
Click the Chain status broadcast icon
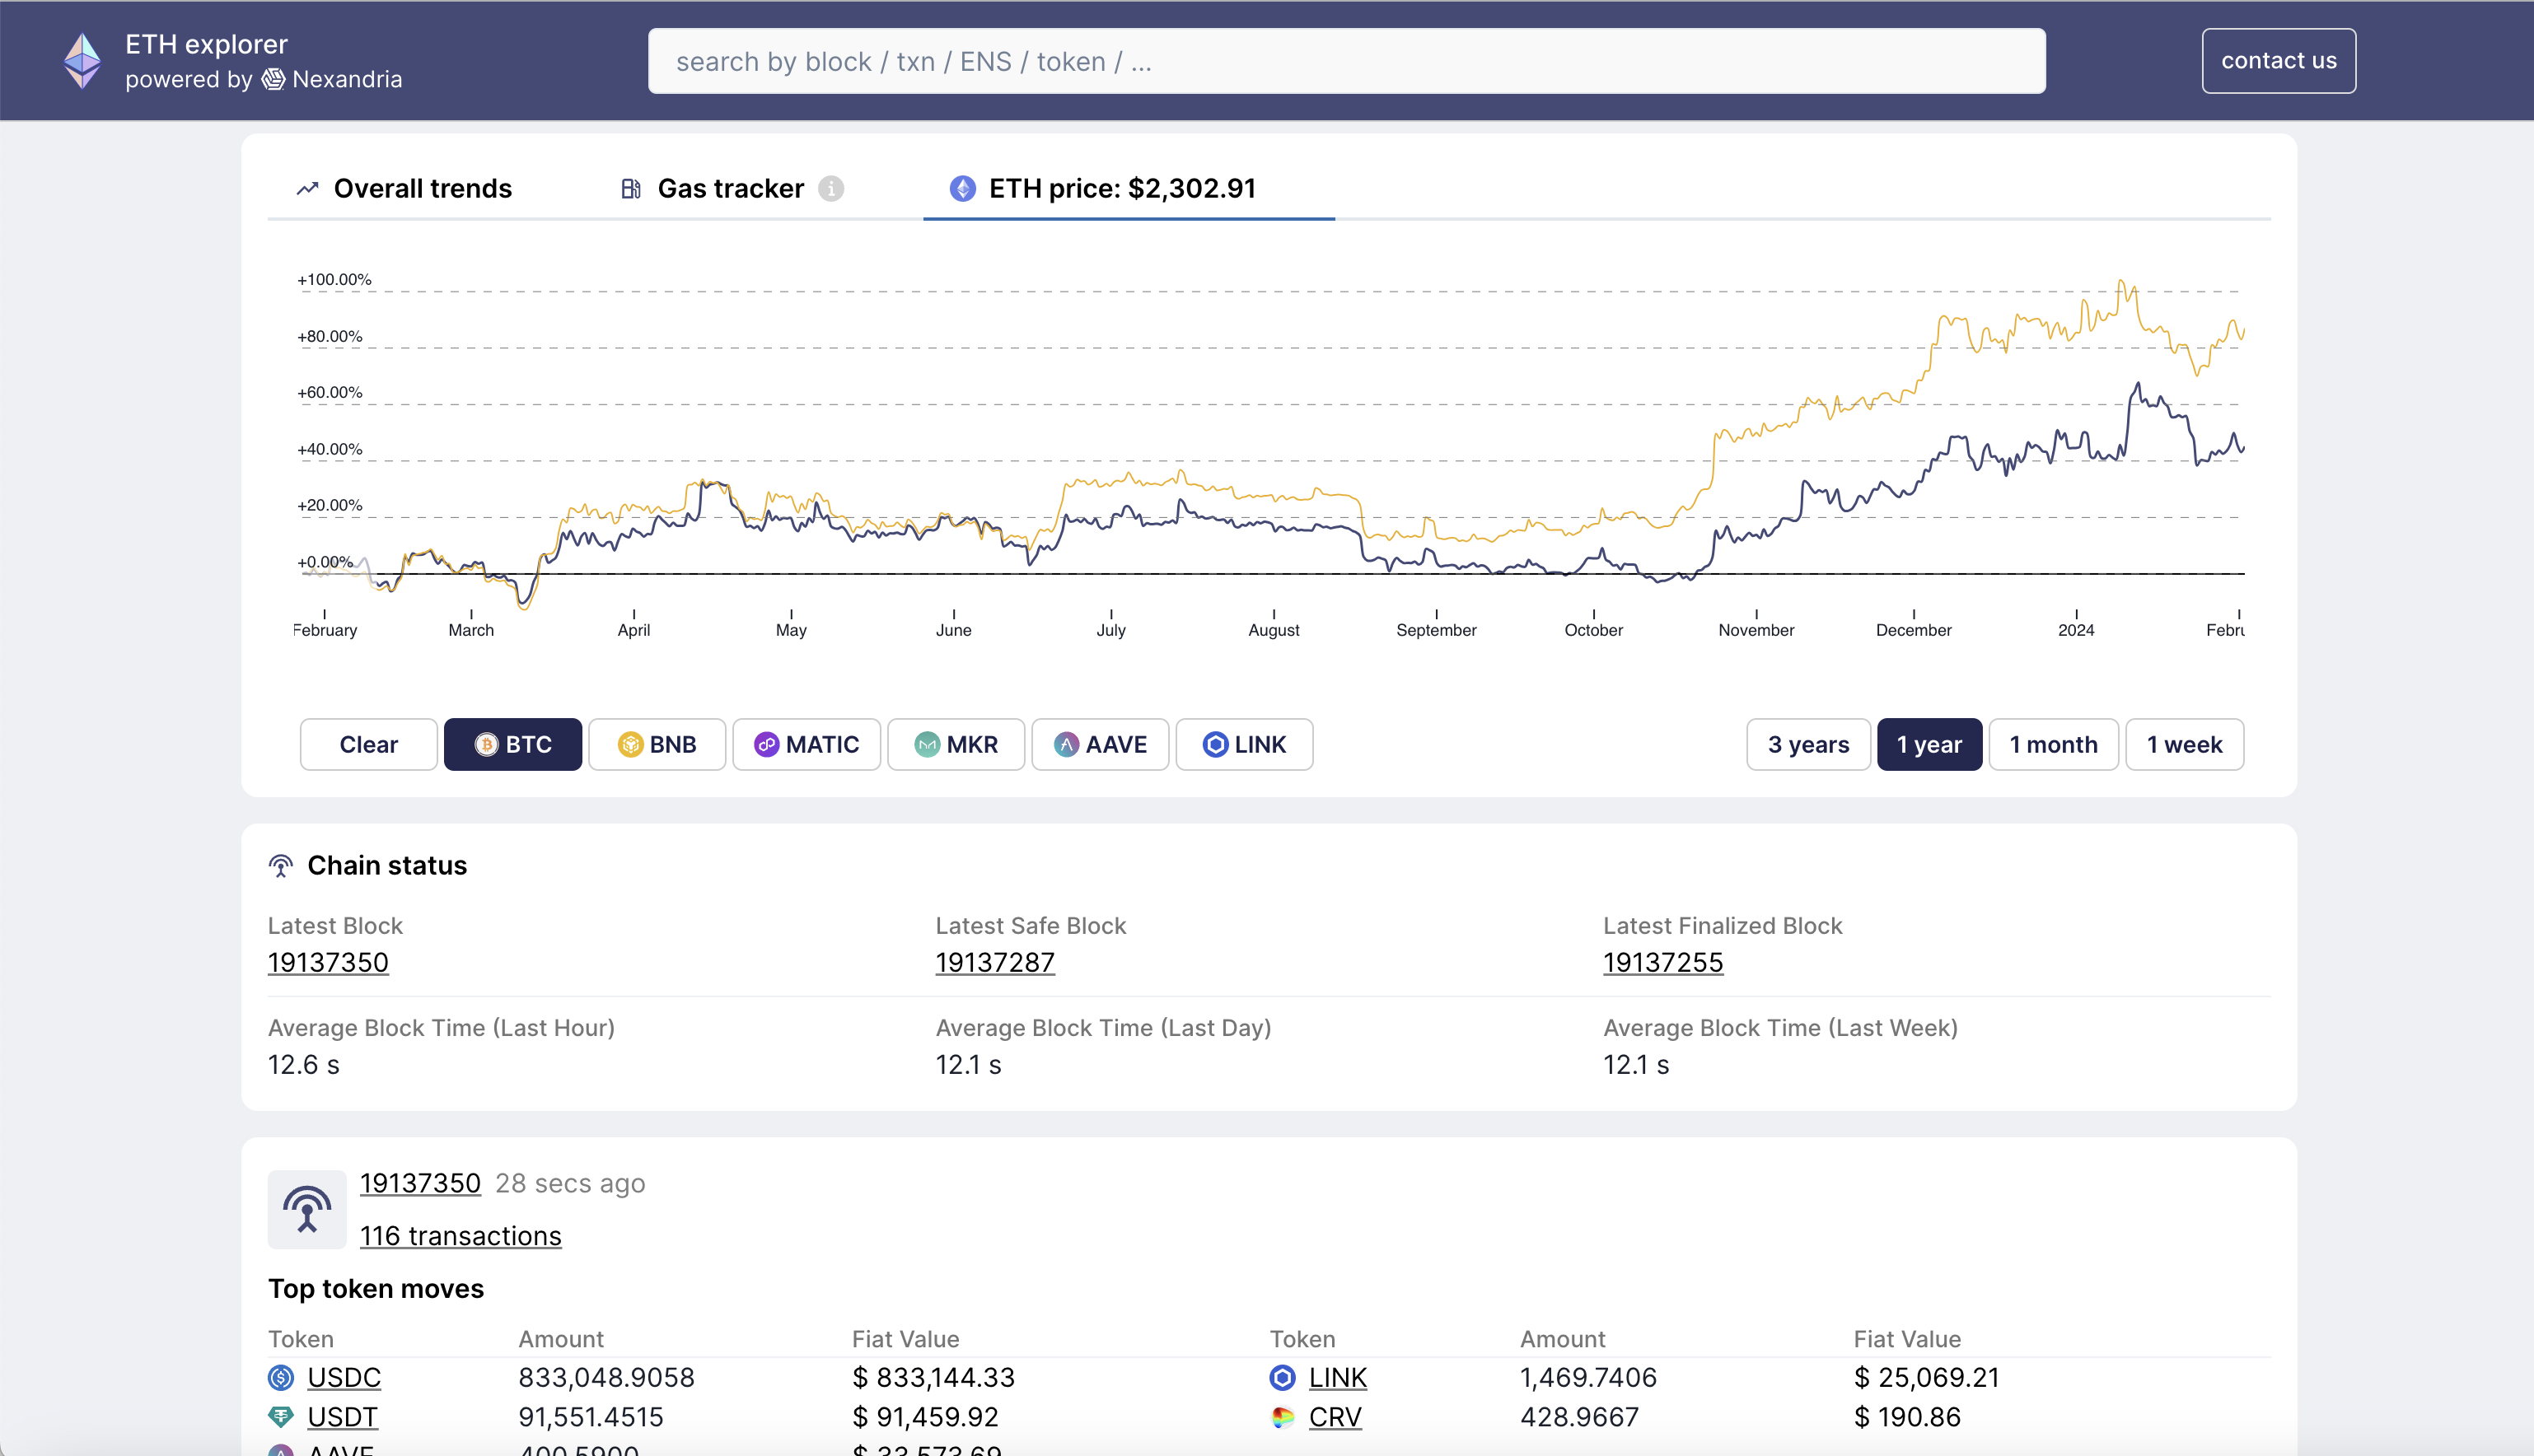coord(281,865)
